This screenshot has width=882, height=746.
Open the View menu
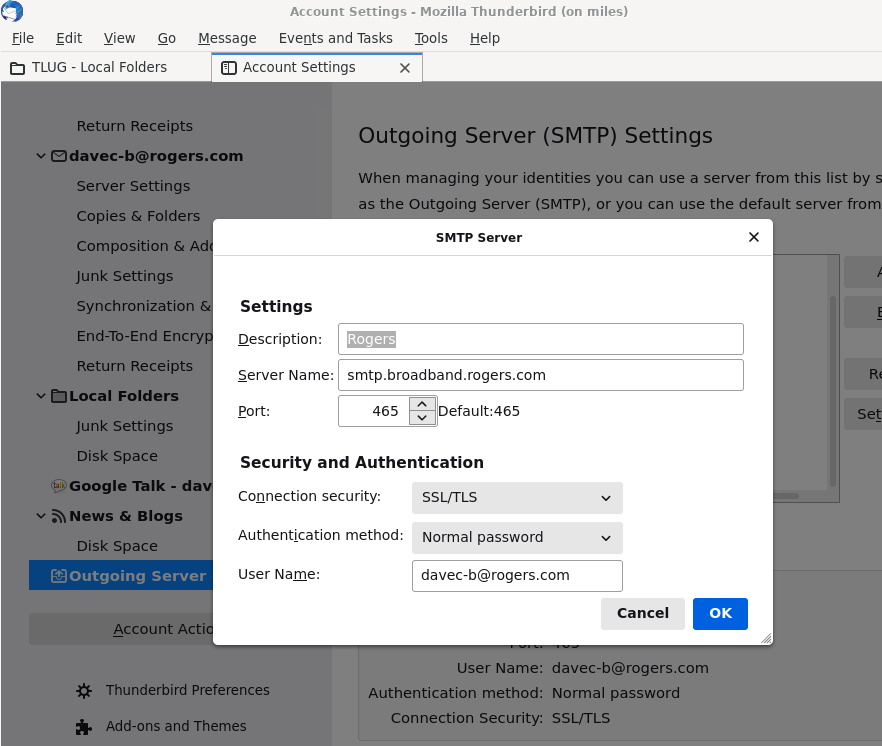click(x=119, y=38)
